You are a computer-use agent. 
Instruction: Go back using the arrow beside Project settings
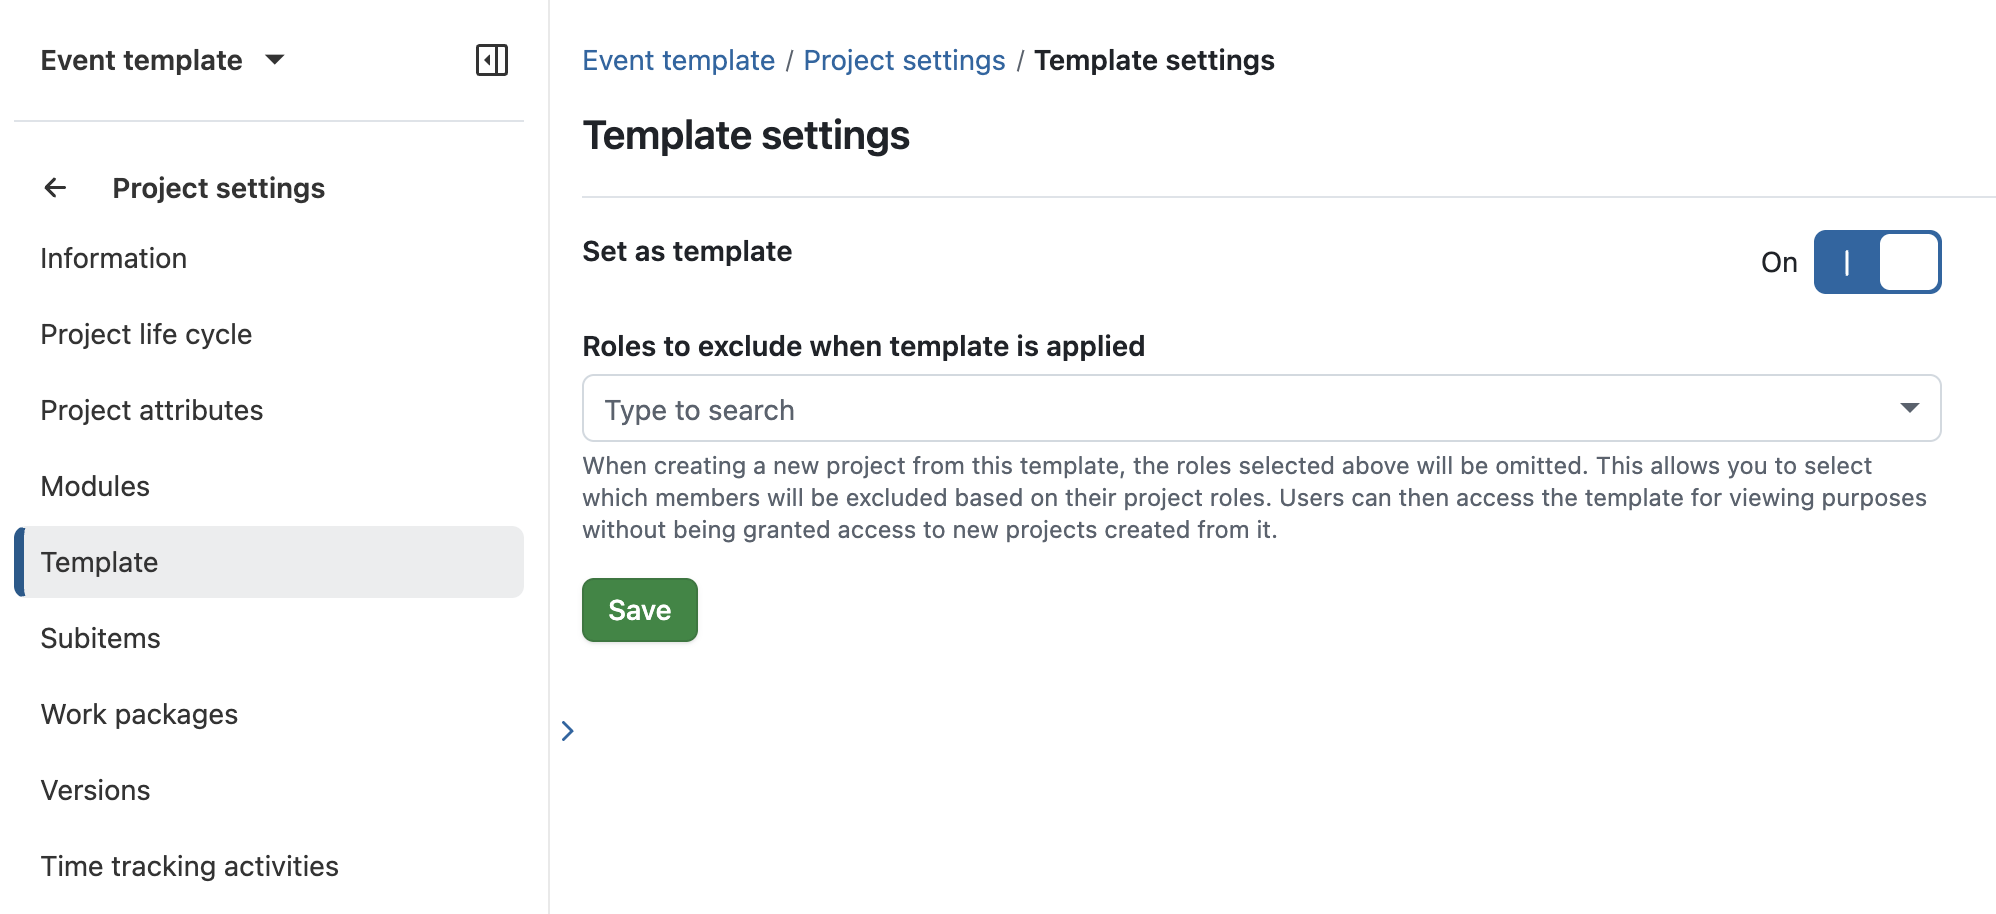[x=55, y=188]
